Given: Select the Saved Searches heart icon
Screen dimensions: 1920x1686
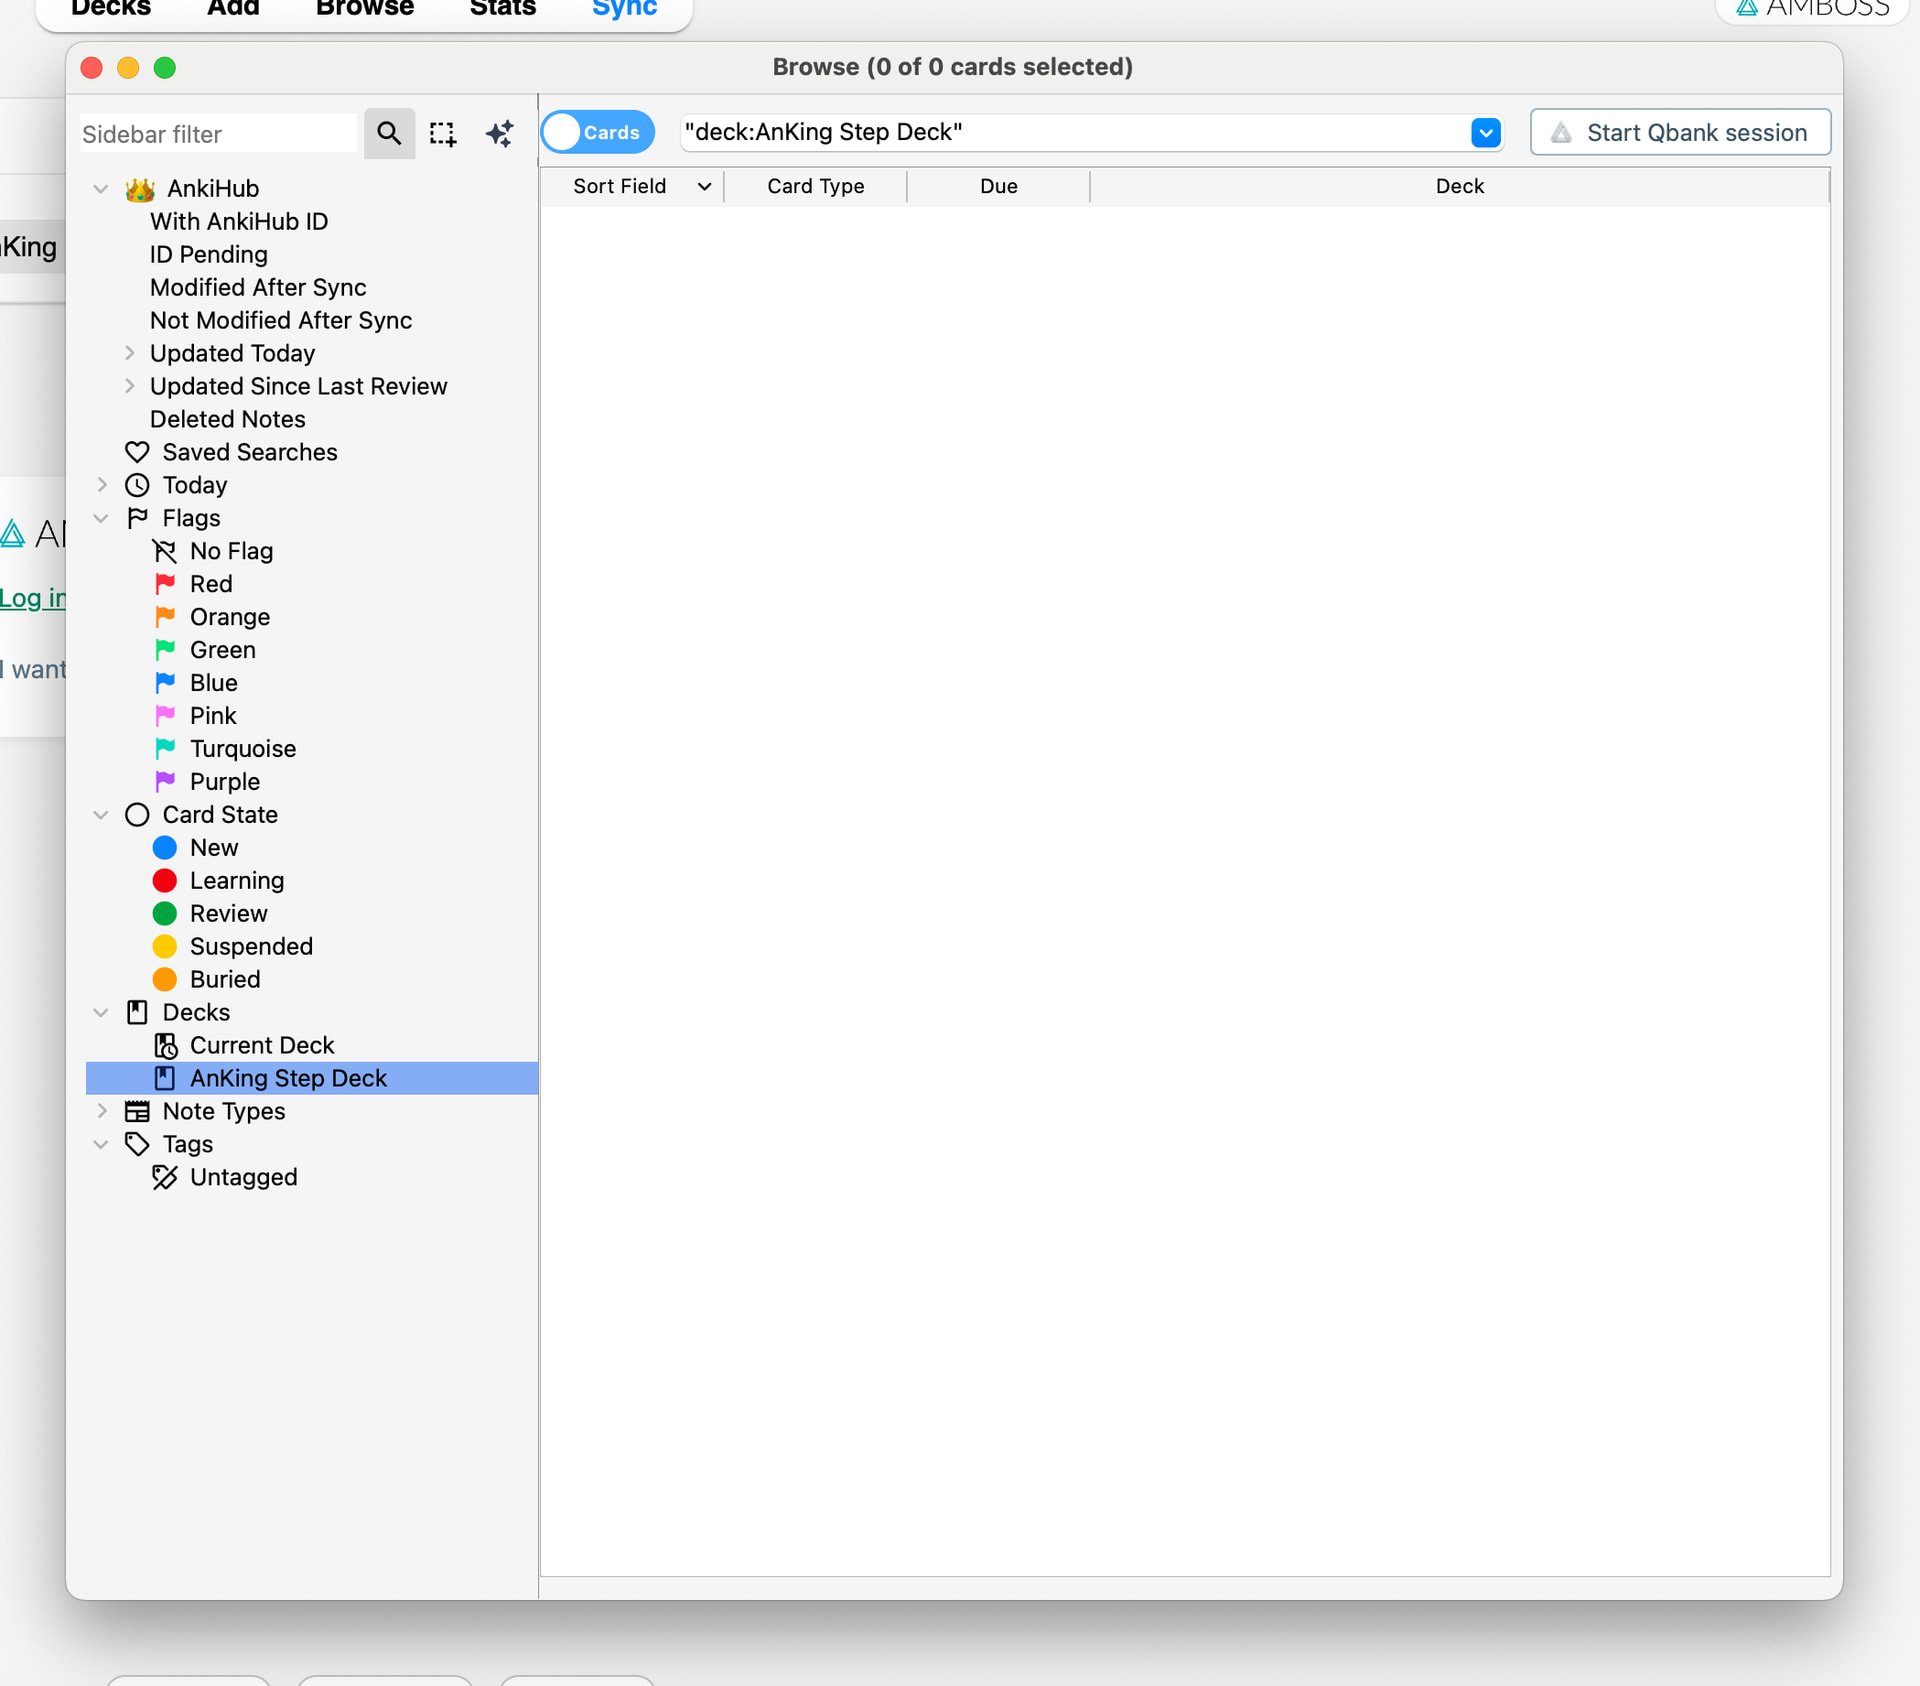Looking at the screenshot, I should (137, 452).
